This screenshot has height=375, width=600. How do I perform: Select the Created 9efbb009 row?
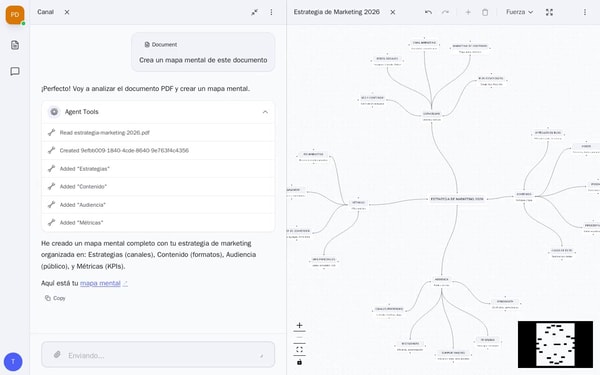[158, 150]
